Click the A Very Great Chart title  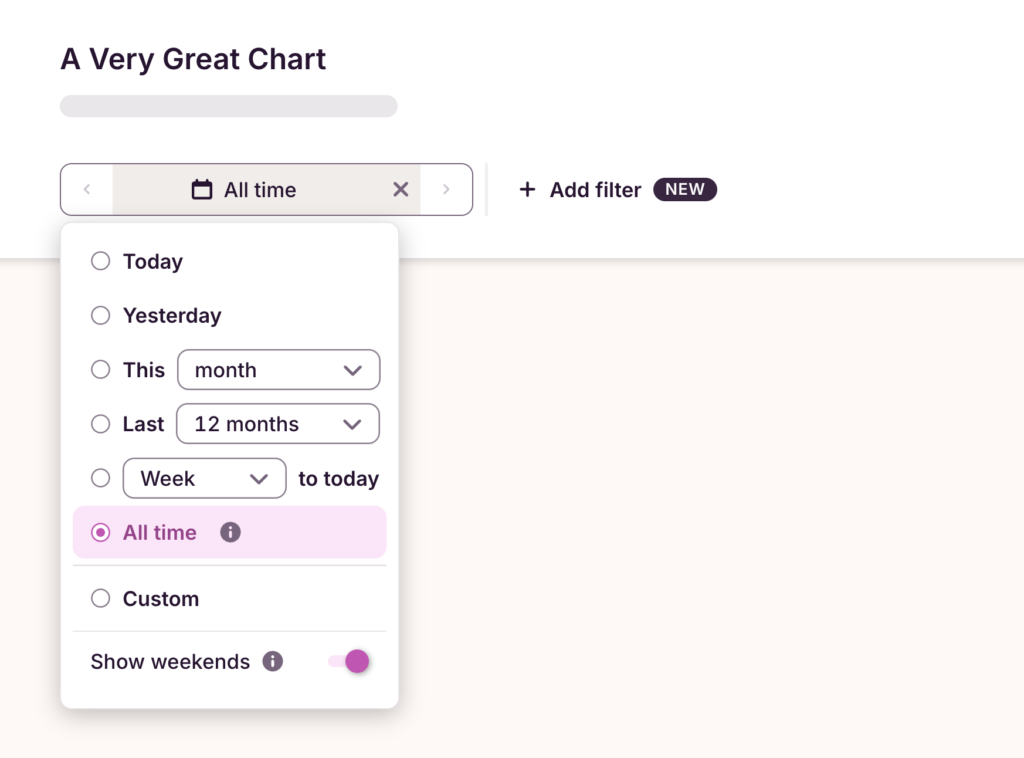click(193, 59)
